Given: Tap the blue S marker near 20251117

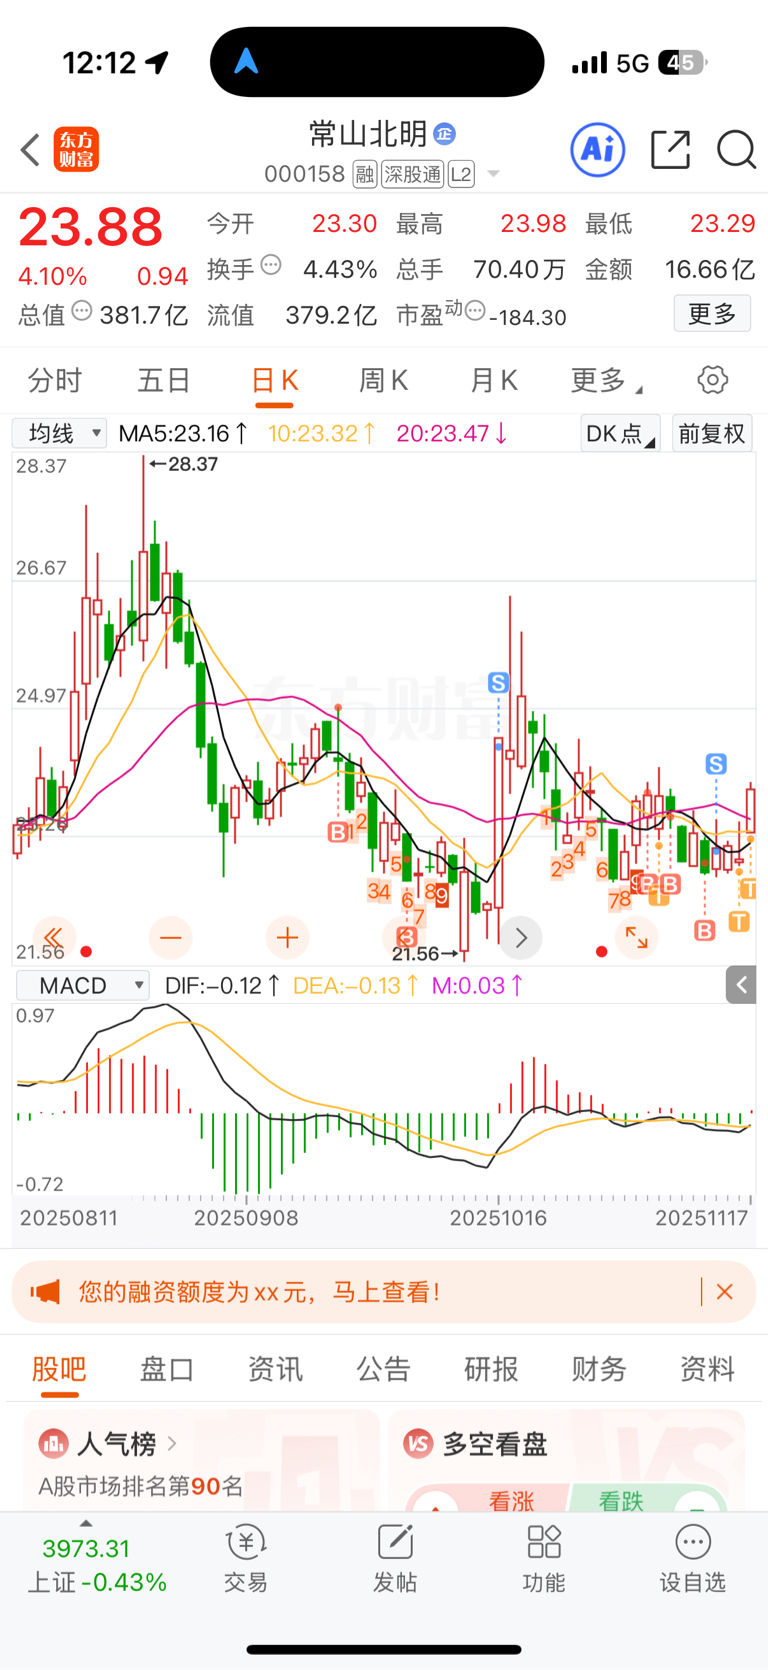Looking at the screenshot, I should 716,765.
